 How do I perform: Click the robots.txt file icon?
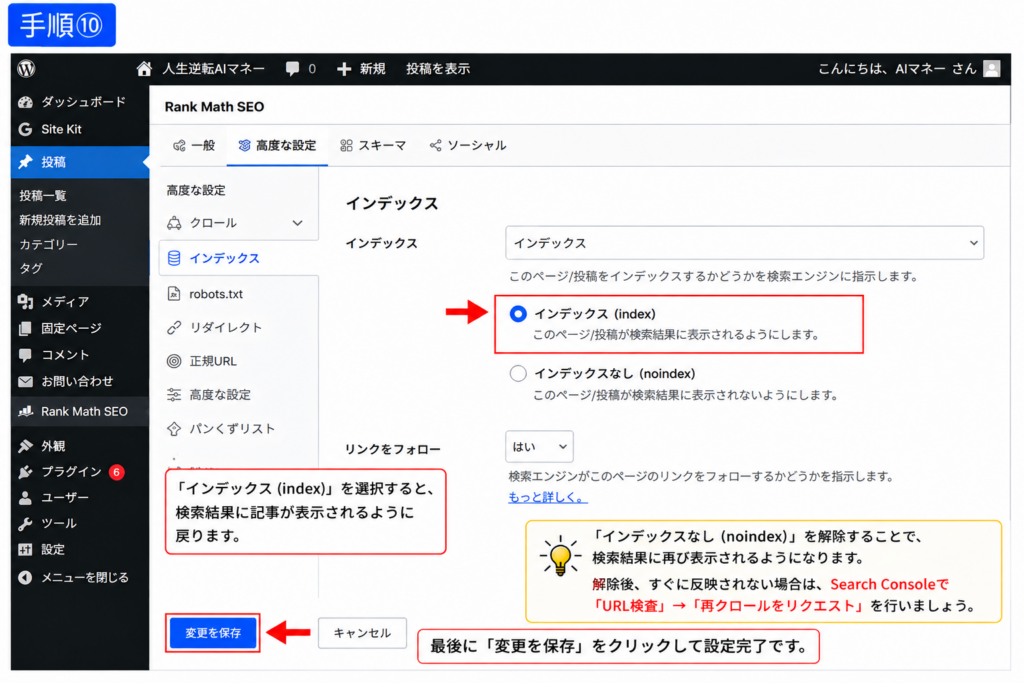click(174, 294)
